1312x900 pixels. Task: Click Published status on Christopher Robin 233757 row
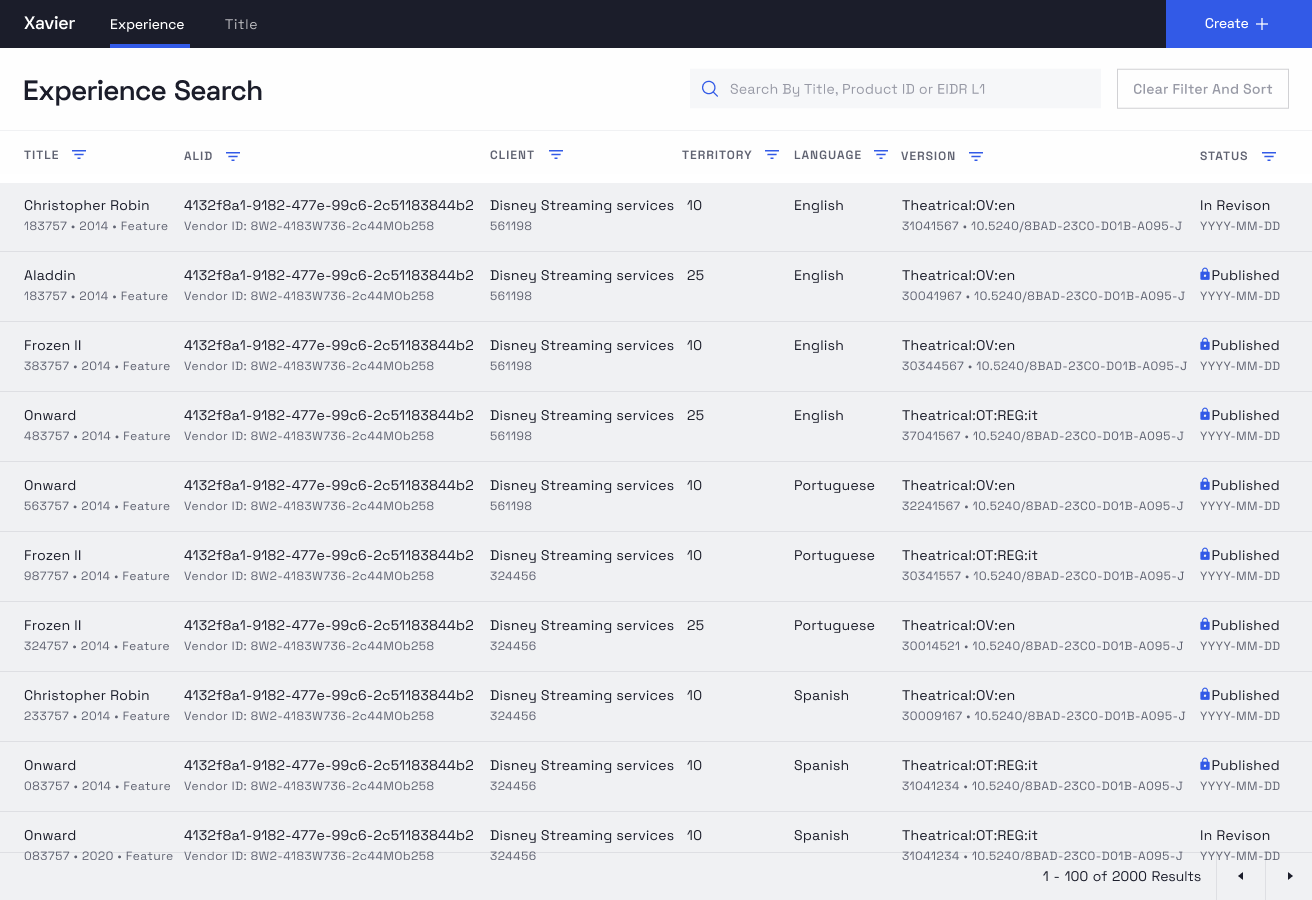[x=1245, y=695]
